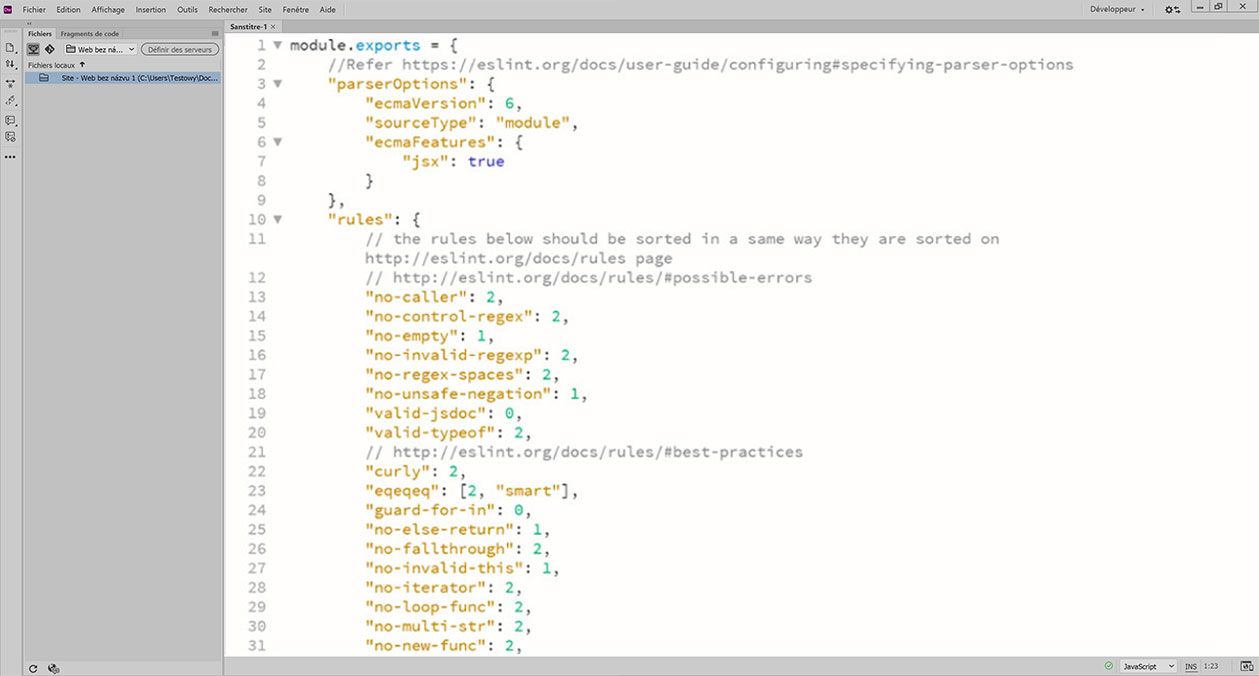Screen dimensions: 1259x676
Task: Open the Développeur workspace switcher
Action: [x=1113, y=9]
